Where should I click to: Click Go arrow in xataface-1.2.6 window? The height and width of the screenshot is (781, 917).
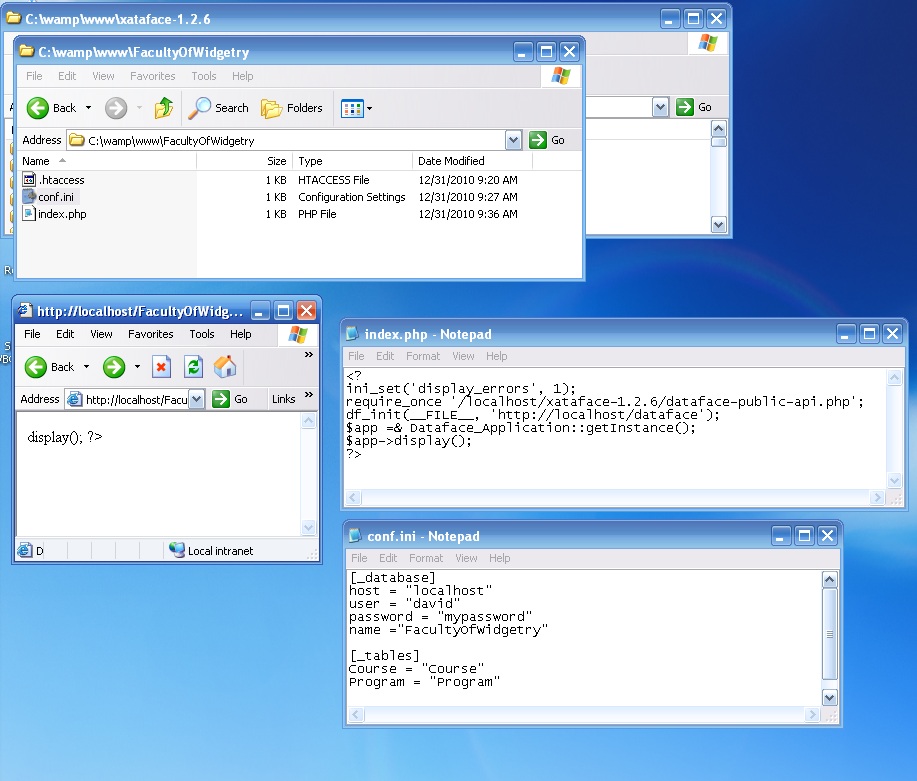684,107
